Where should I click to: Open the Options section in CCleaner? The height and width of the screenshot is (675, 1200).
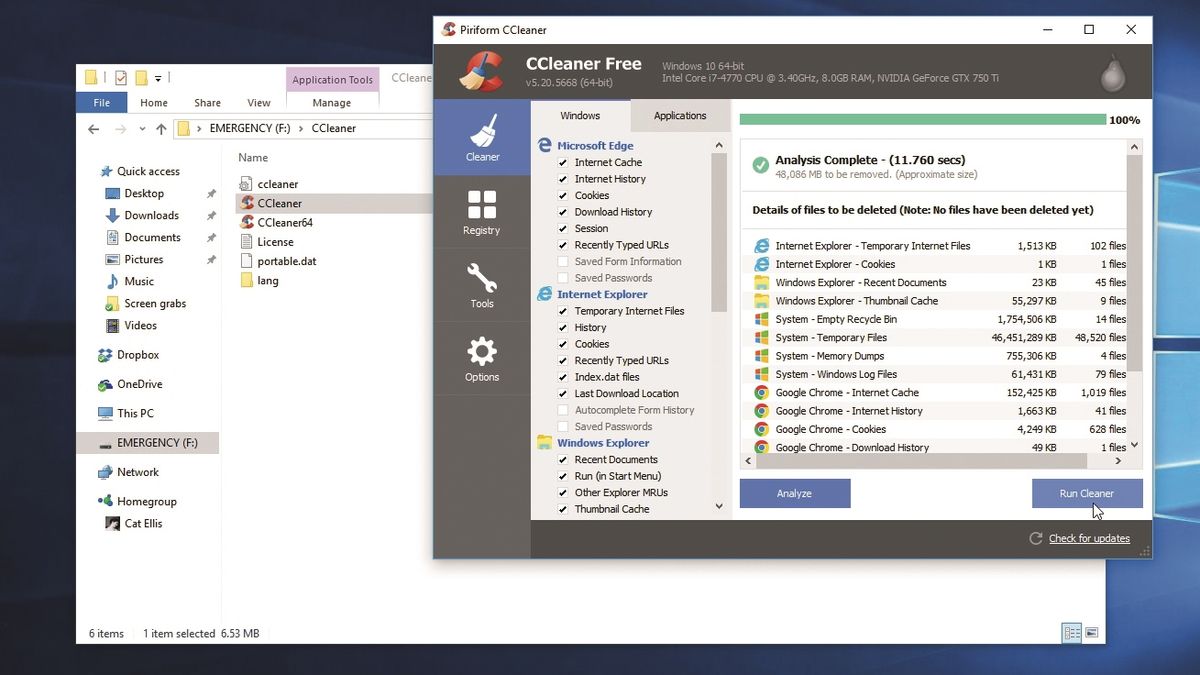tap(482, 359)
